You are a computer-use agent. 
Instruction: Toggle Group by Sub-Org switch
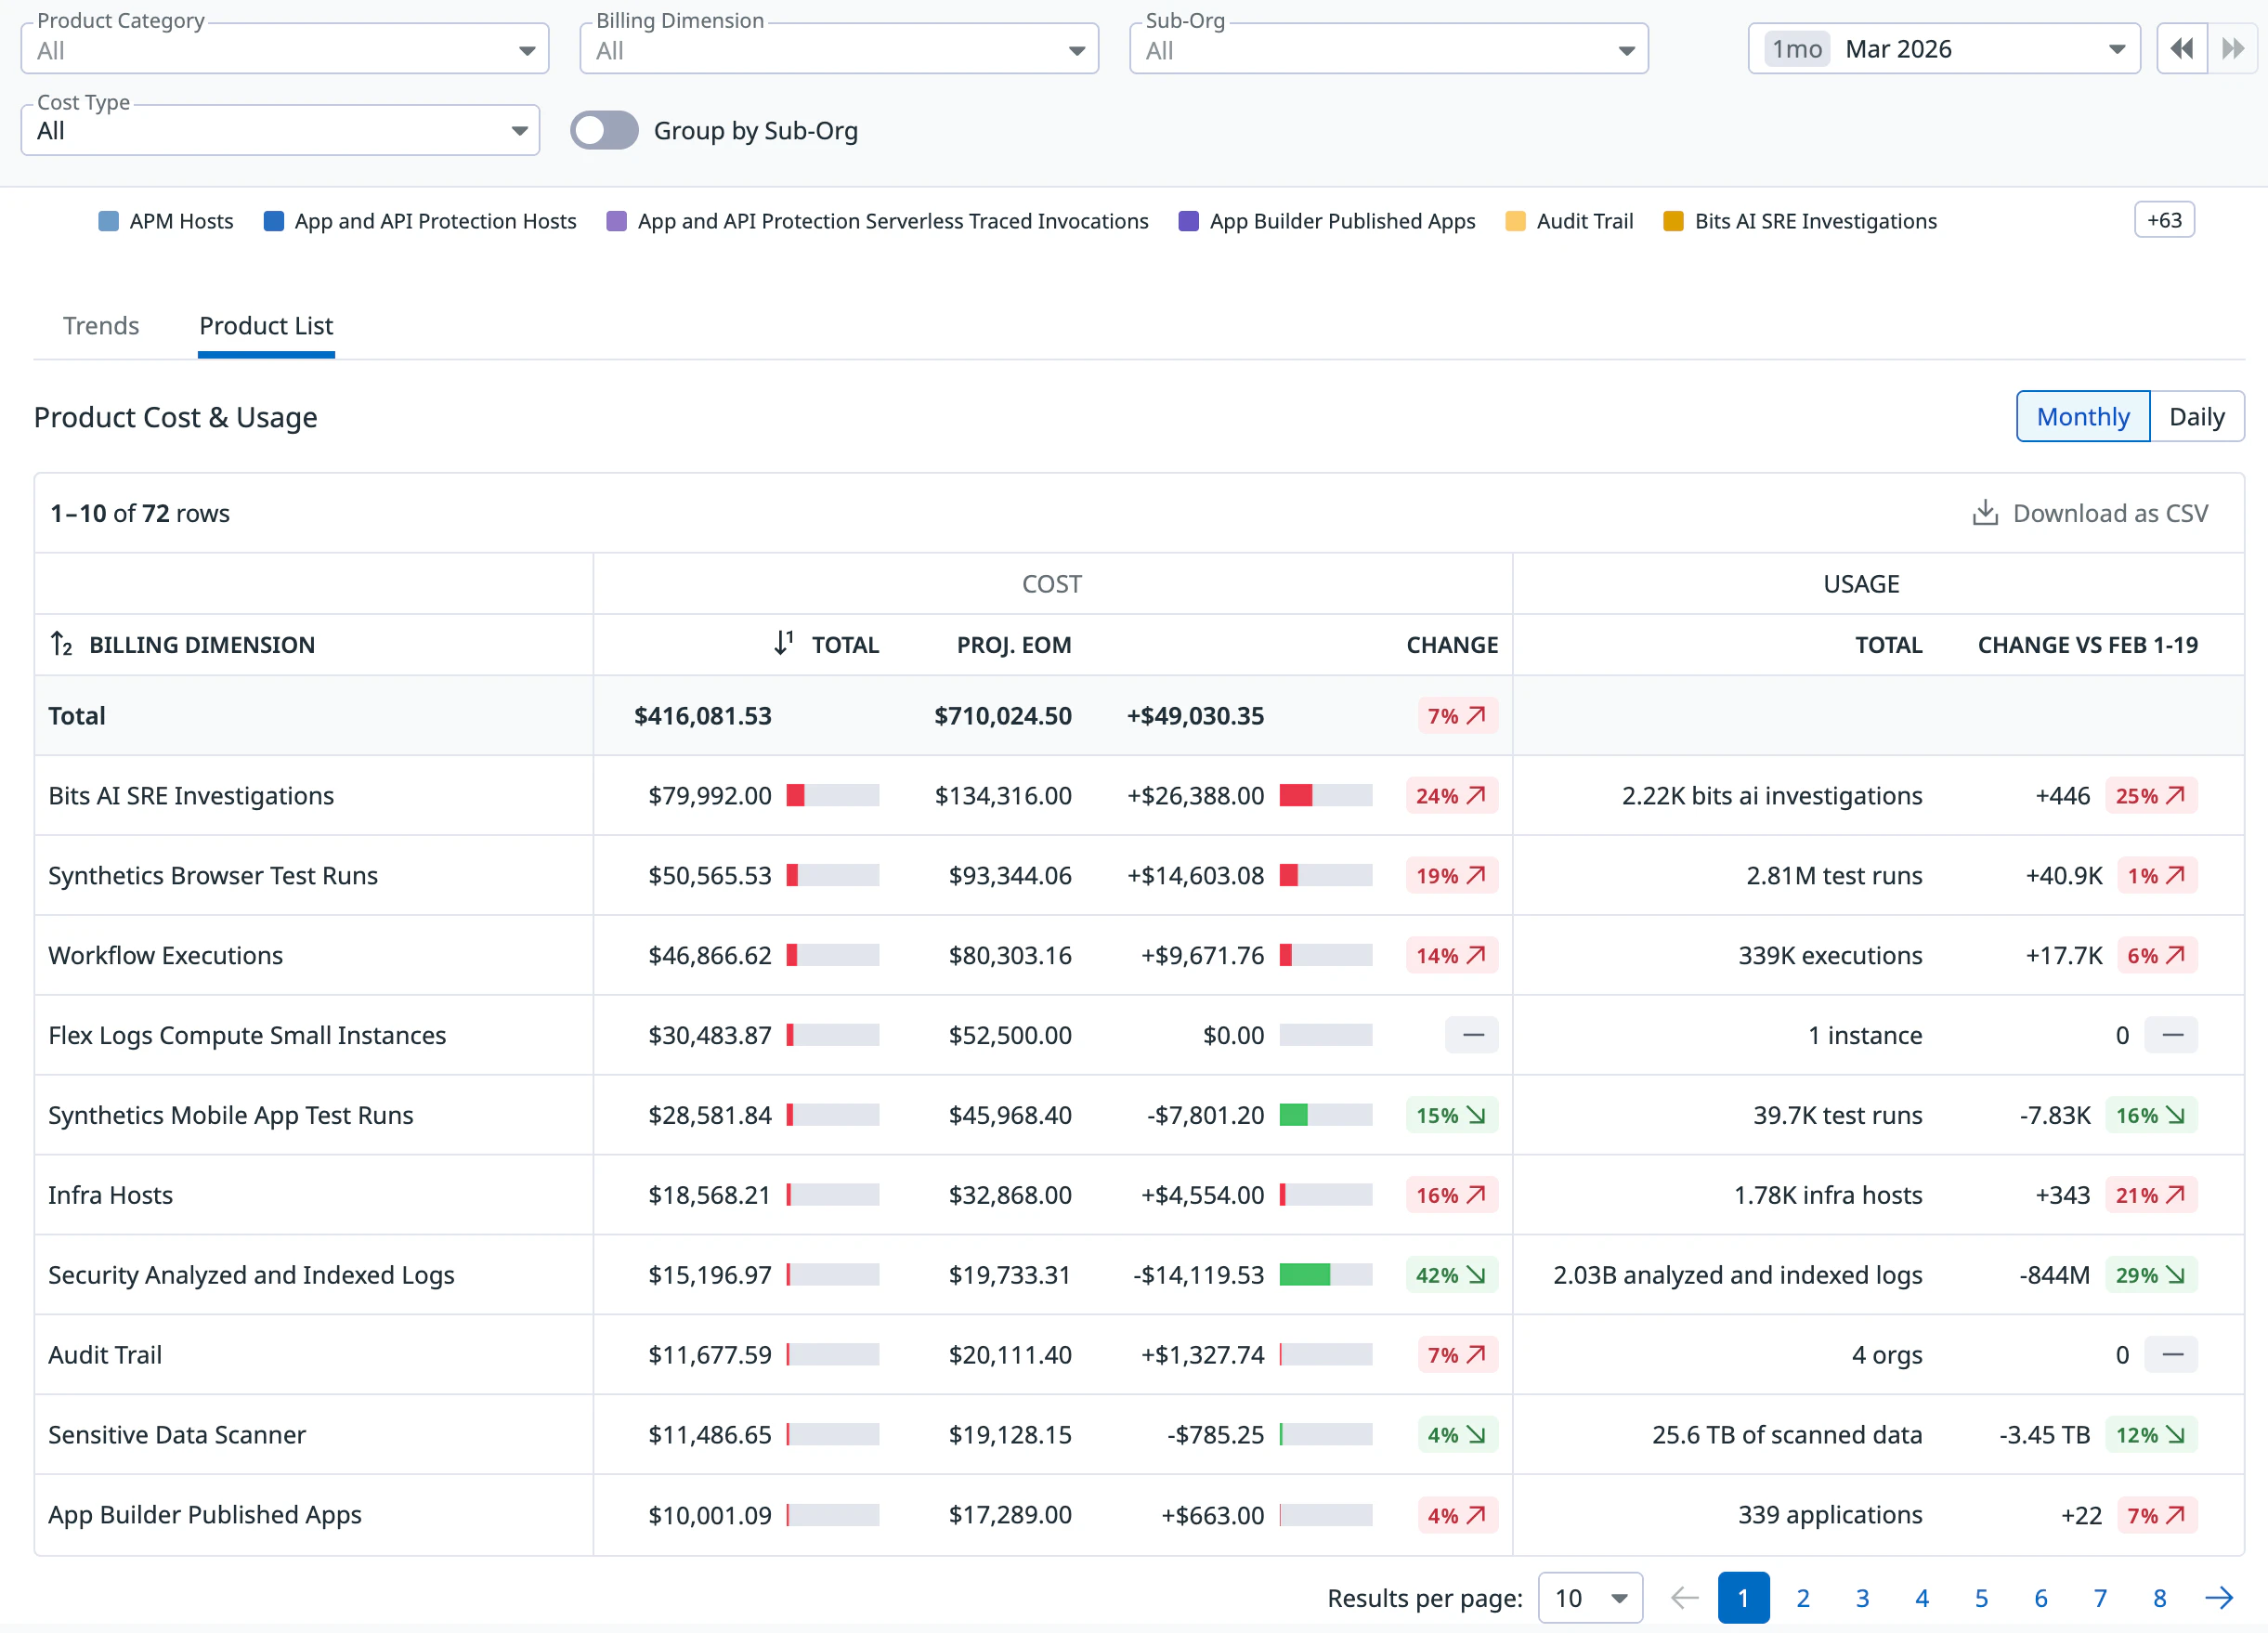click(604, 131)
